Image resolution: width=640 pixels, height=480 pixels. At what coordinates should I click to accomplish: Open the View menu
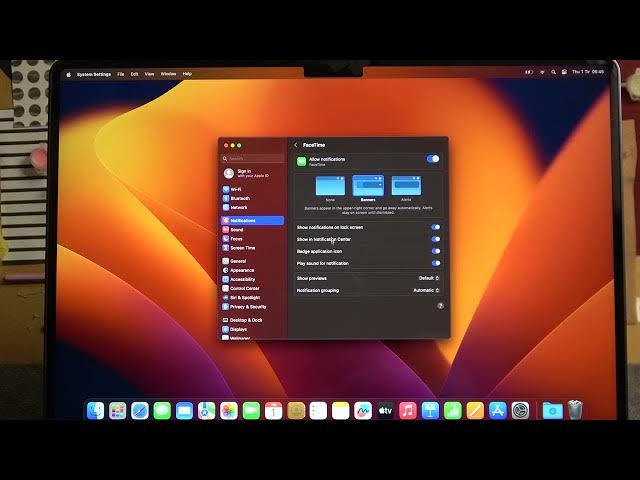149,74
